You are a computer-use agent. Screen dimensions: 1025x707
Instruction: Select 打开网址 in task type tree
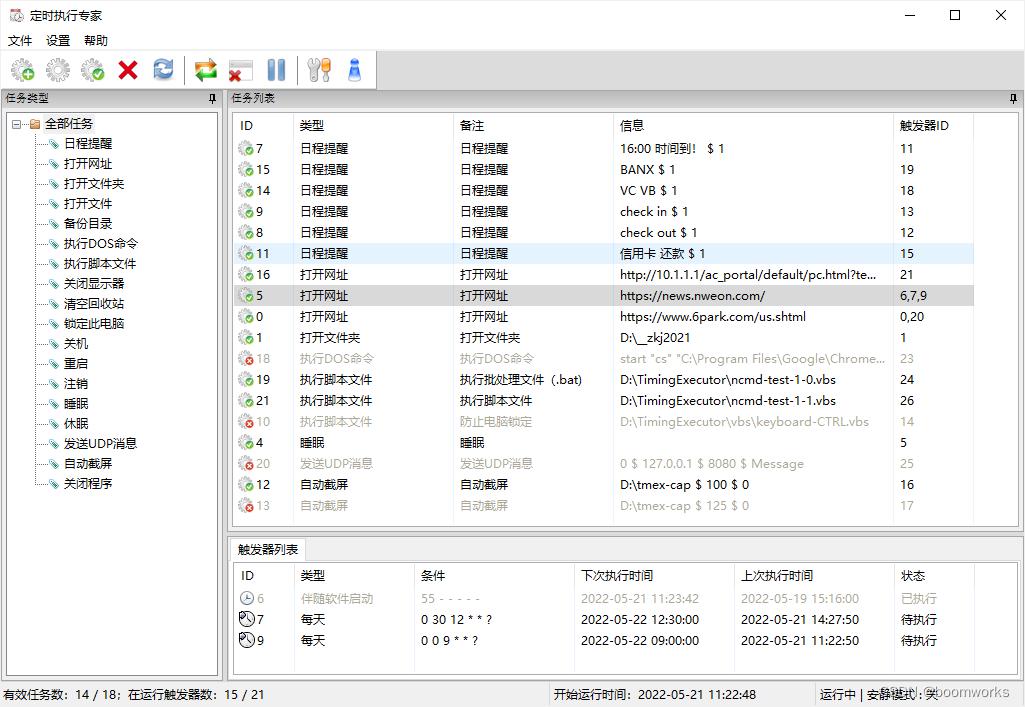(88, 164)
